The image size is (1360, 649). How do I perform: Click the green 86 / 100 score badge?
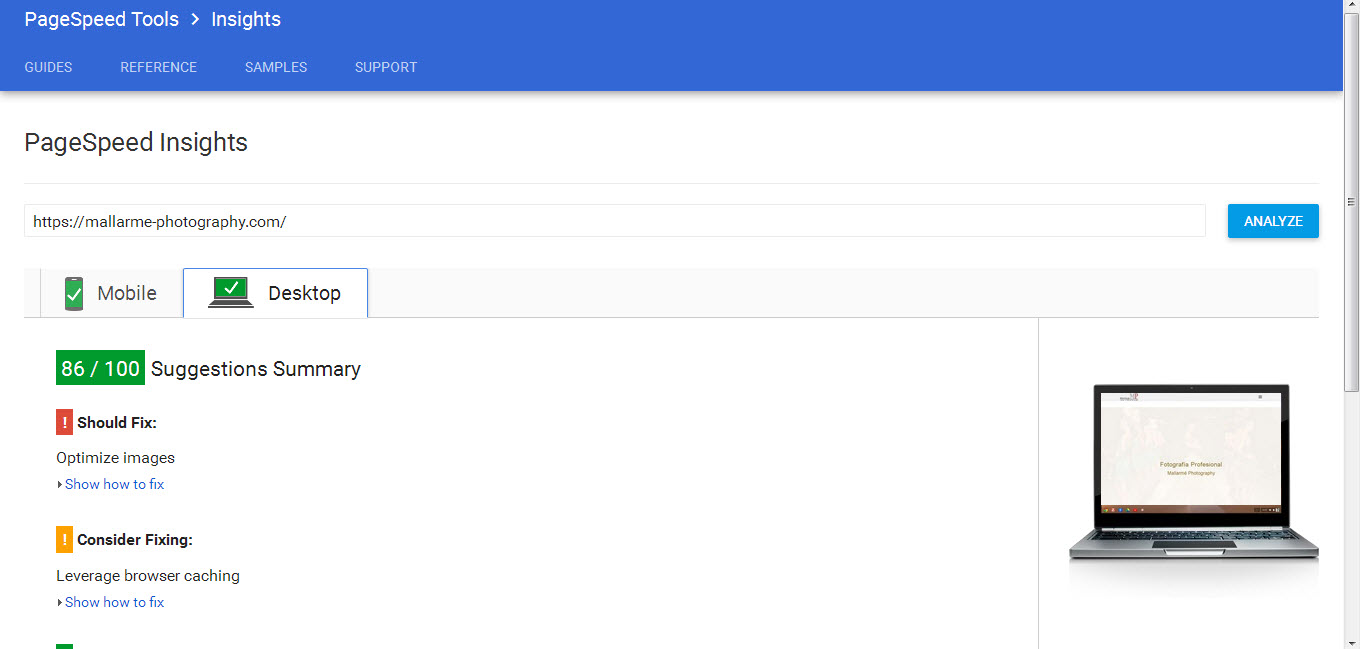100,368
